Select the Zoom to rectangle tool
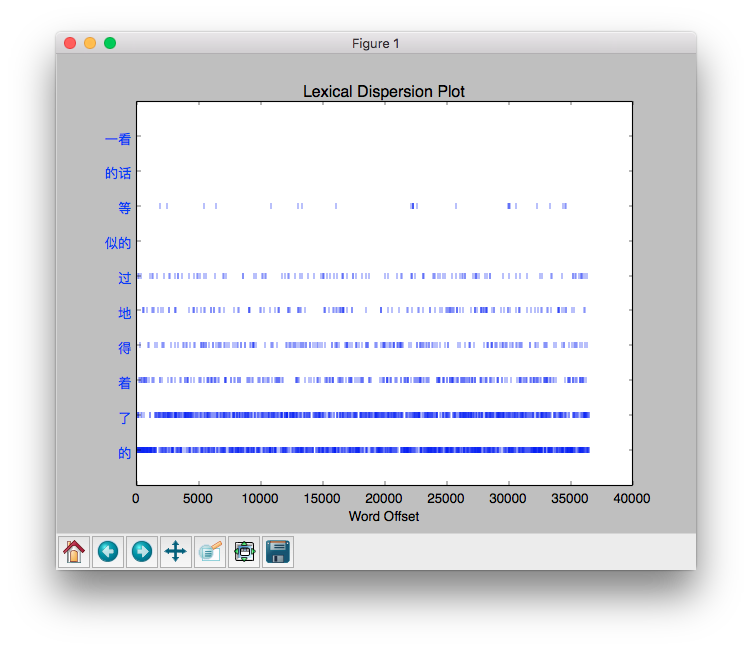Viewport: 752px width, 650px height. coord(210,551)
